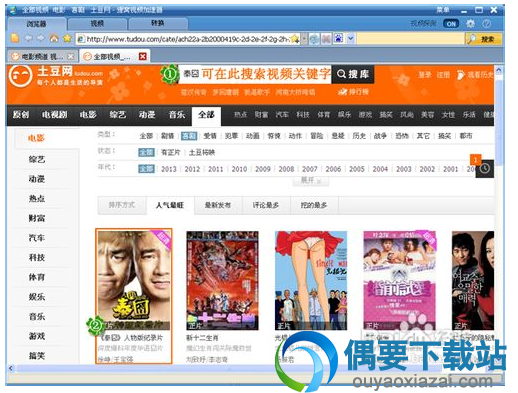Go forward using the right arrow icon
The width and height of the screenshot is (518, 393).
[x=41, y=38]
